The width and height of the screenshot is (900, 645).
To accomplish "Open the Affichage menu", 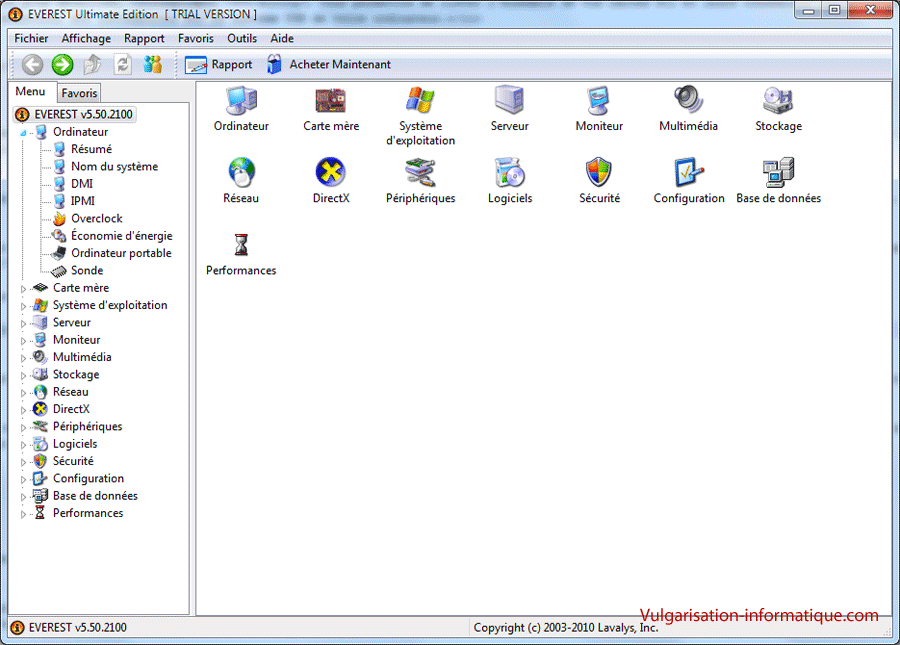I will pos(86,38).
